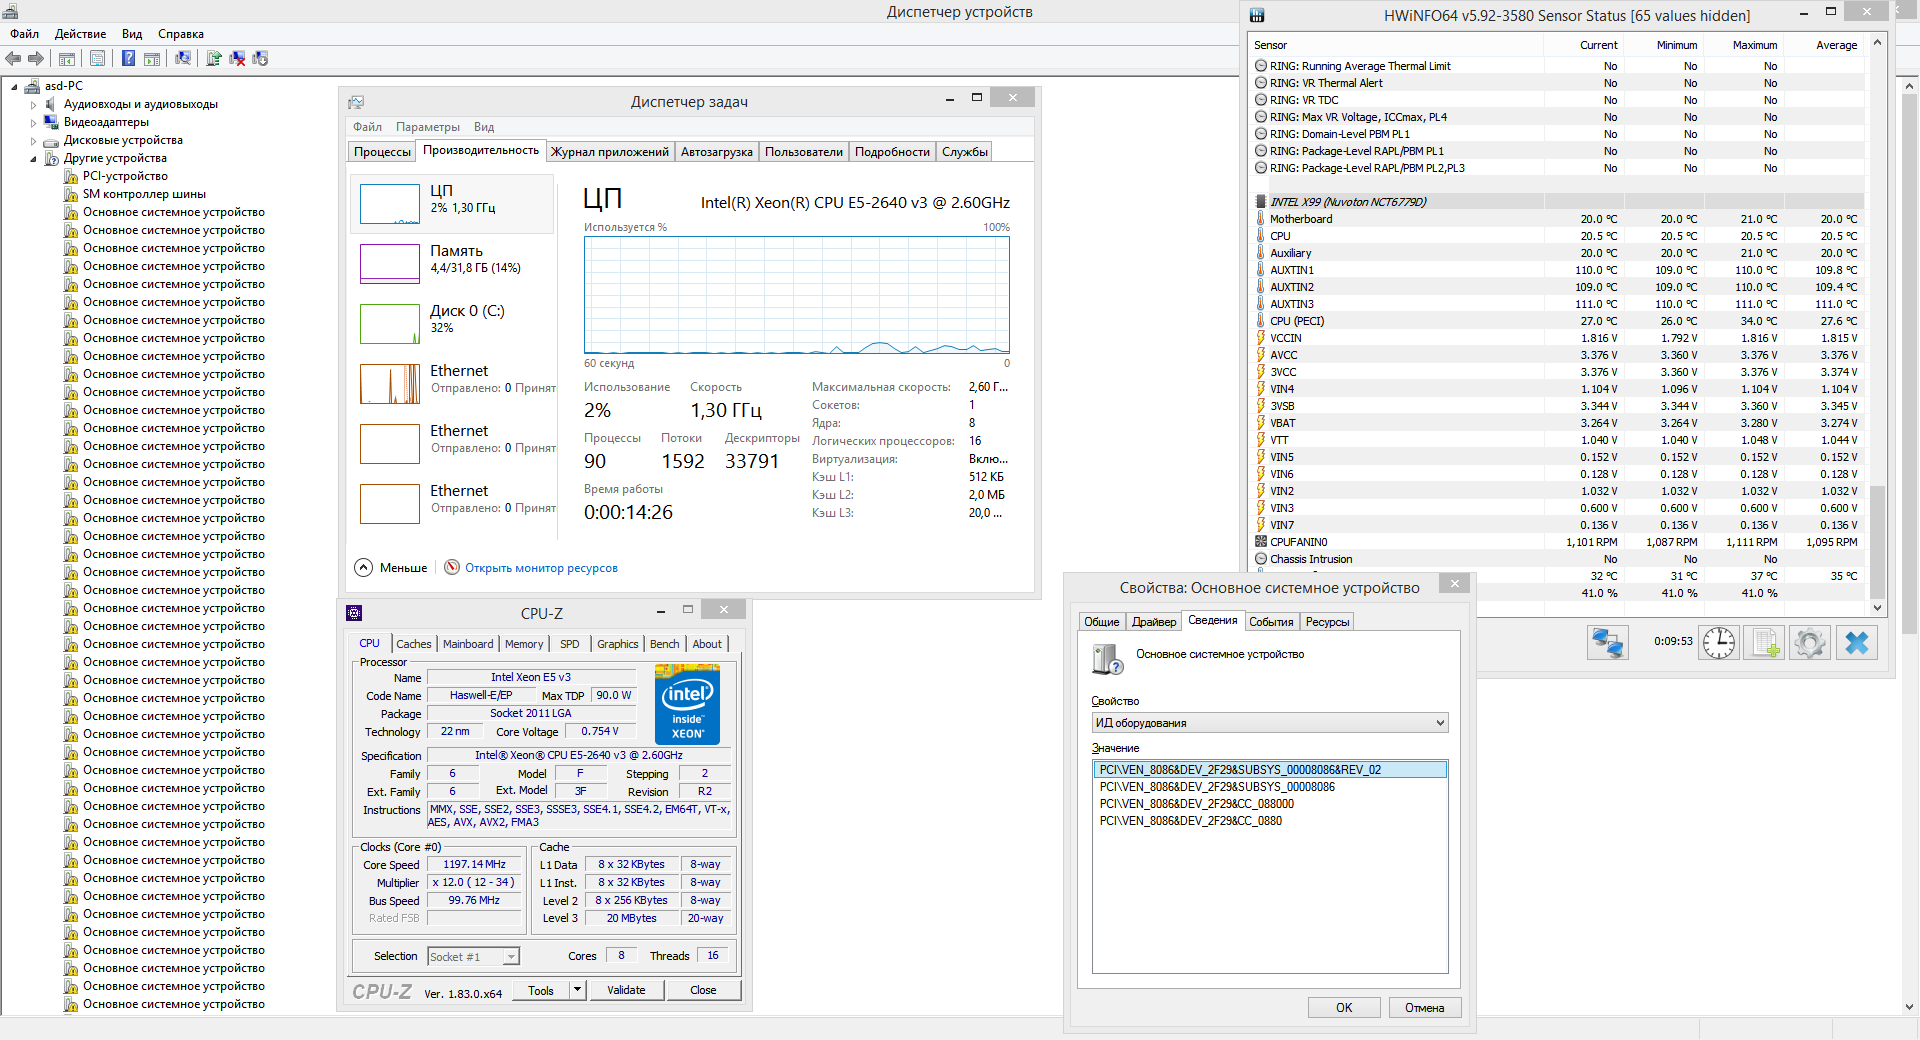Open Help from the blue question-mark toolbar icon
1920x1040 pixels.
pos(128,58)
